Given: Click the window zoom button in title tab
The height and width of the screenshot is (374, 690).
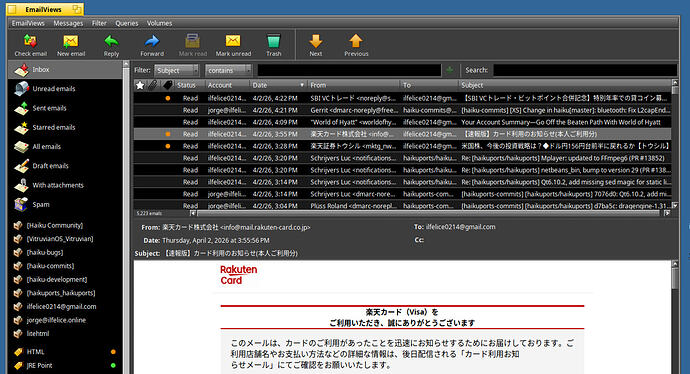Looking at the screenshot, I should pyautogui.click(x=77, y=9).
